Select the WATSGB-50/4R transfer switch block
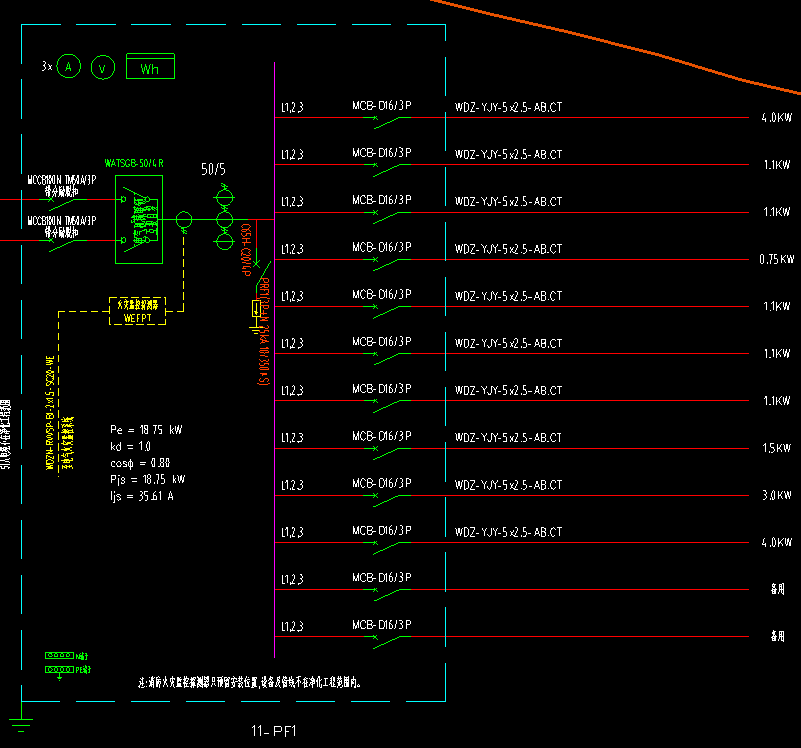This screenshot has width=801, height=748. click(139, 220)
